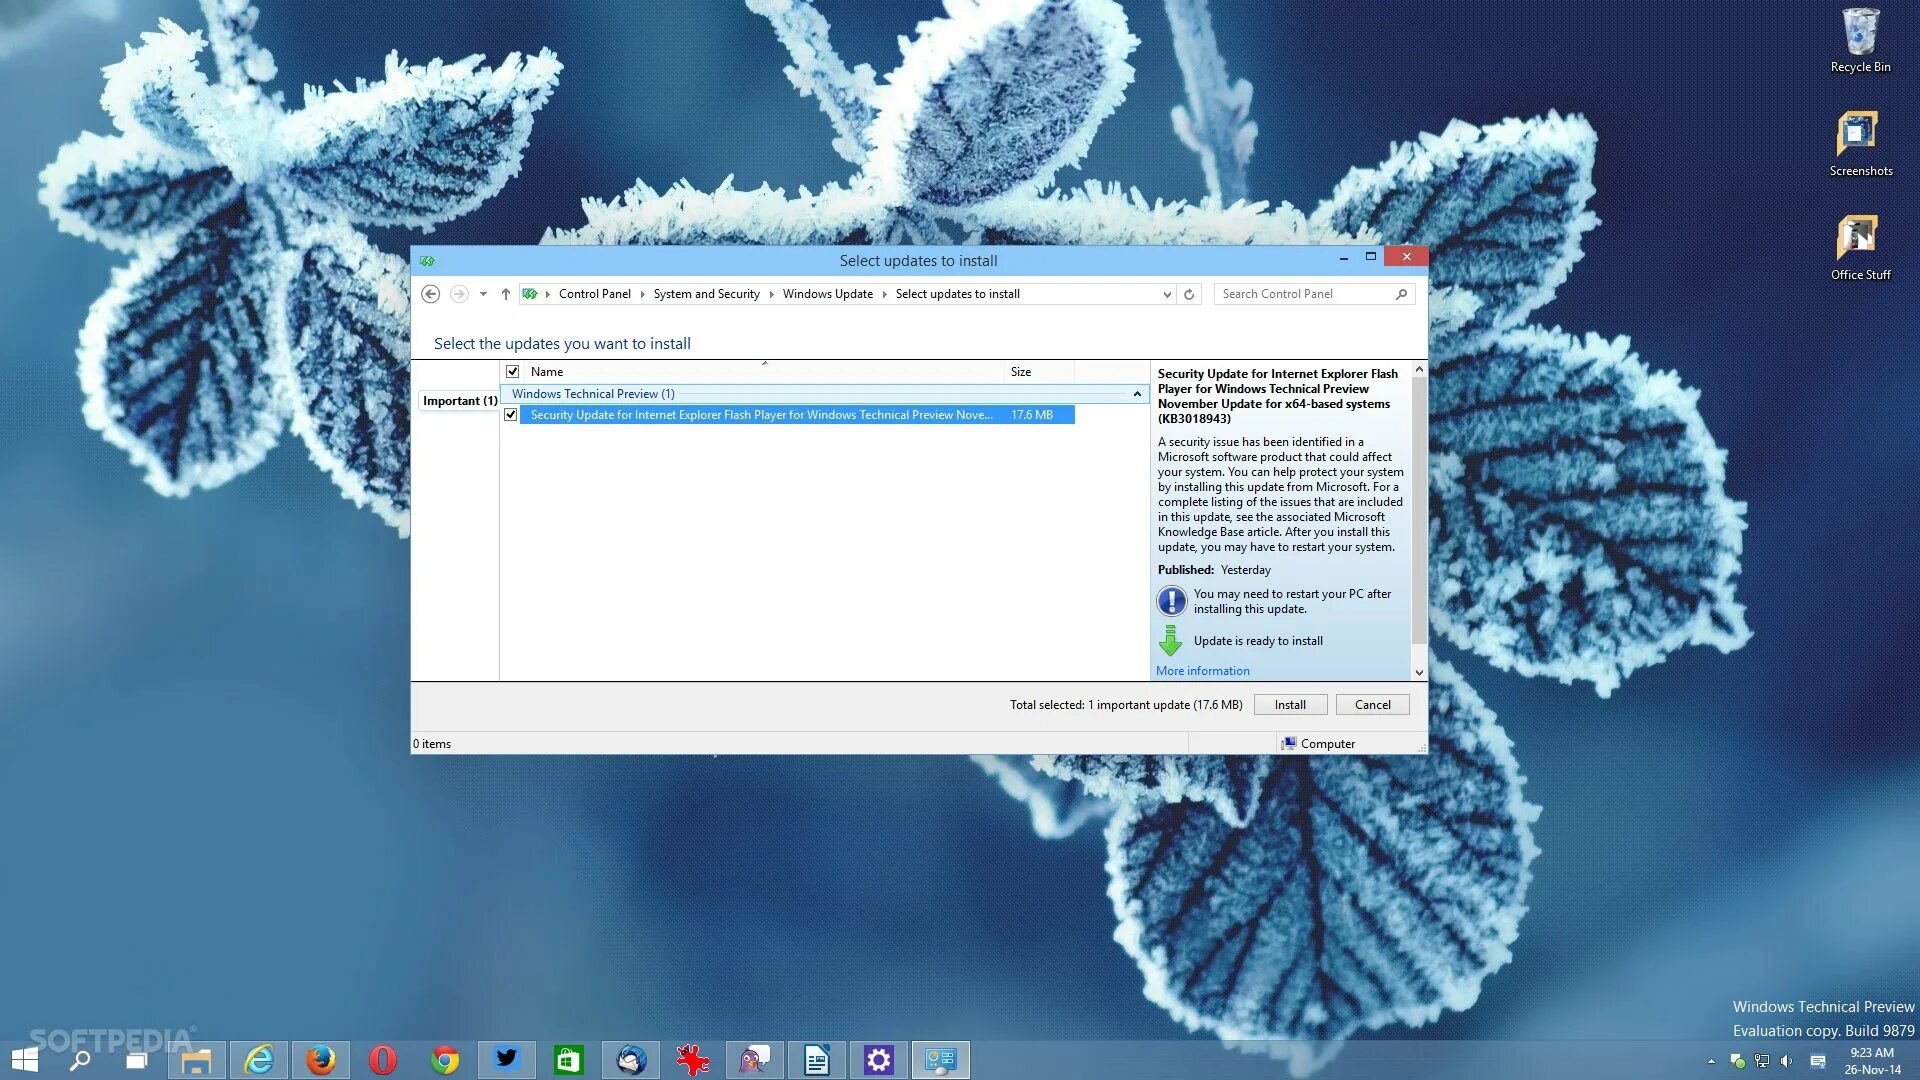Uncheck the Flash Player security update
This screenshot has width=1920, height=1080.
point(511,414)
